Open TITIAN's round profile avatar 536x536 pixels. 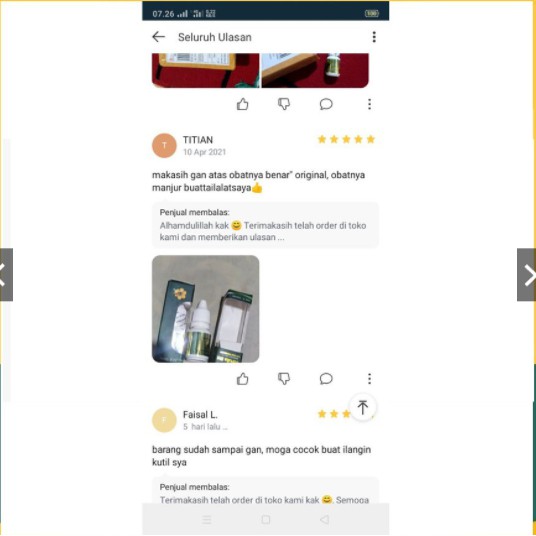click(164, 146)
